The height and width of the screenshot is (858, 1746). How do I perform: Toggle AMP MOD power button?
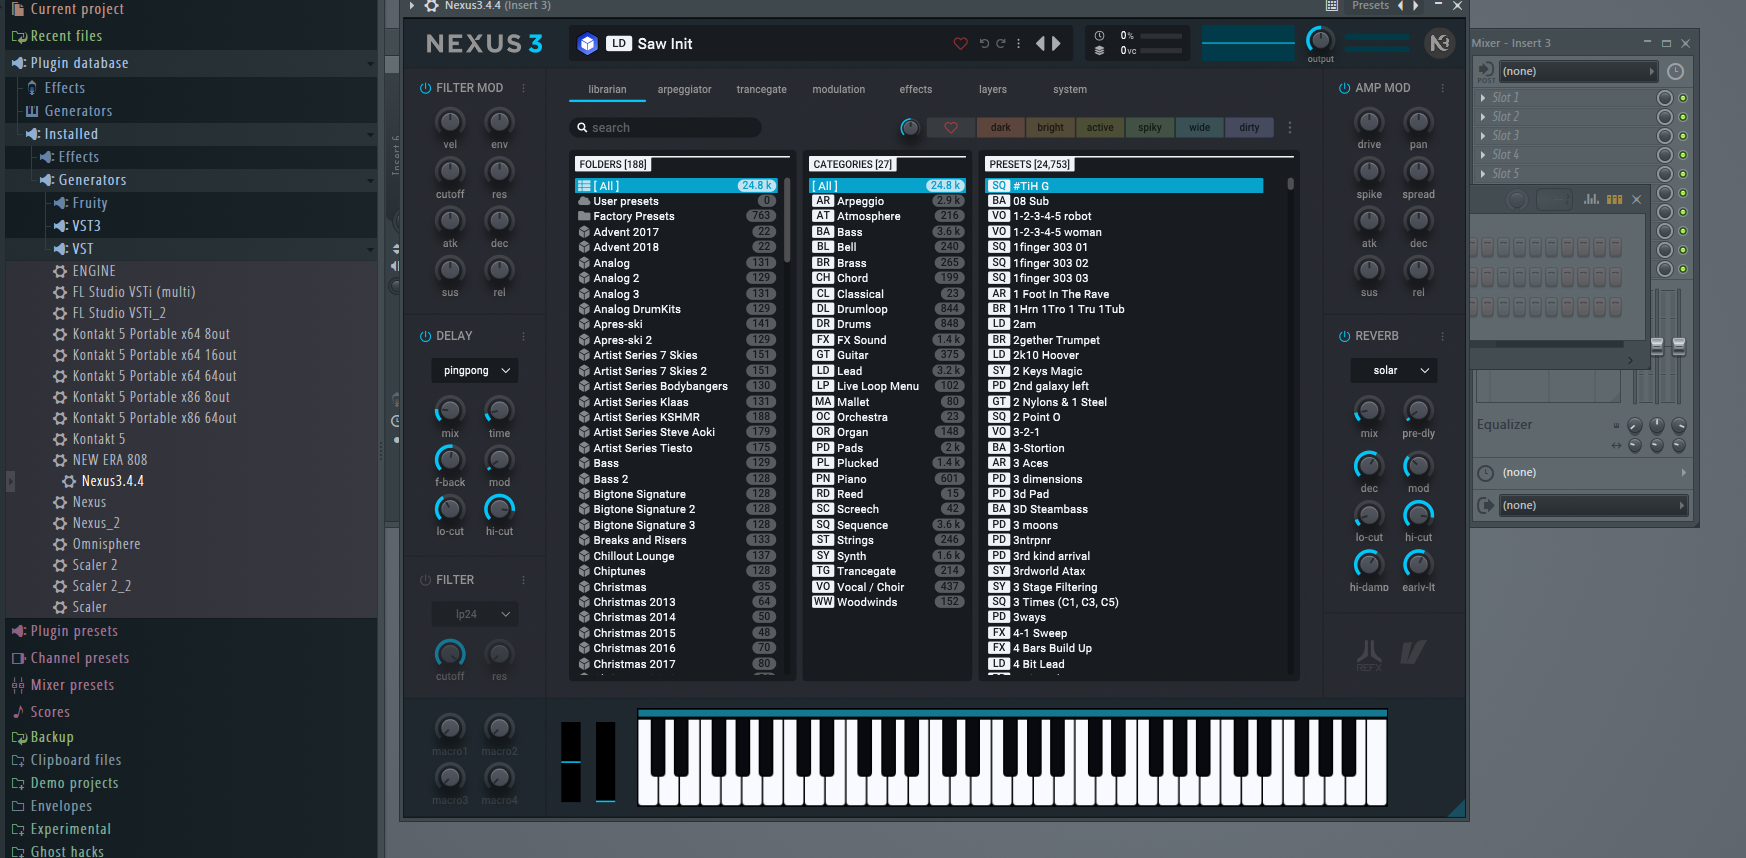pos(1344,88)
